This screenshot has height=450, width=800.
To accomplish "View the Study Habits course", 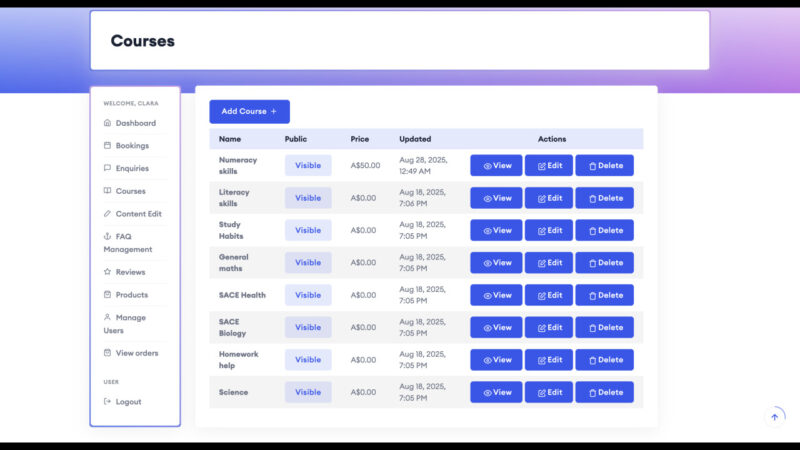I will 496,230.
